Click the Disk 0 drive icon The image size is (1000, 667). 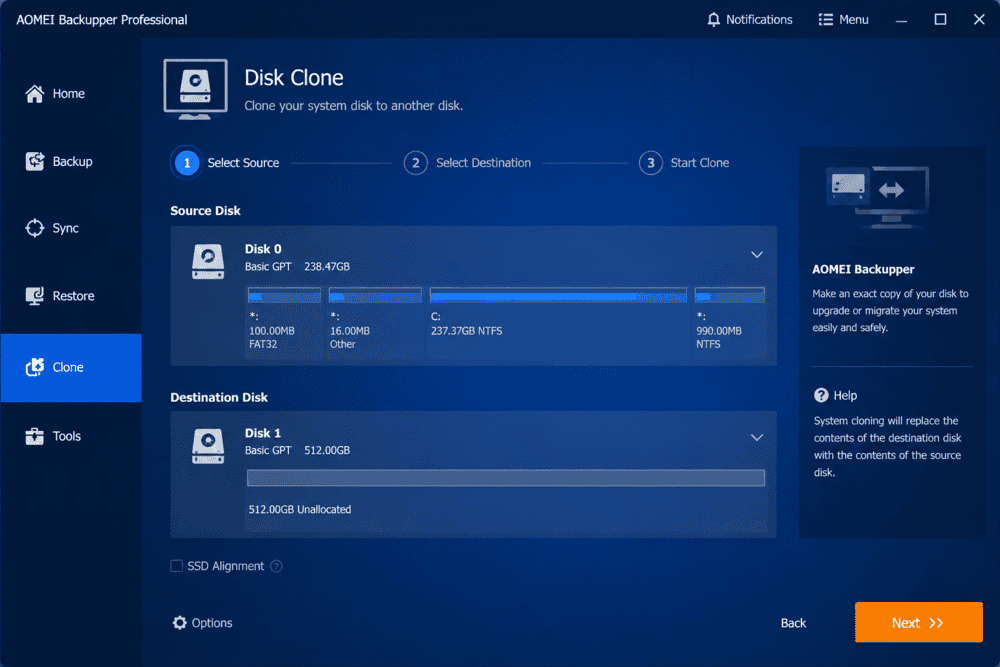pos(208,261)
